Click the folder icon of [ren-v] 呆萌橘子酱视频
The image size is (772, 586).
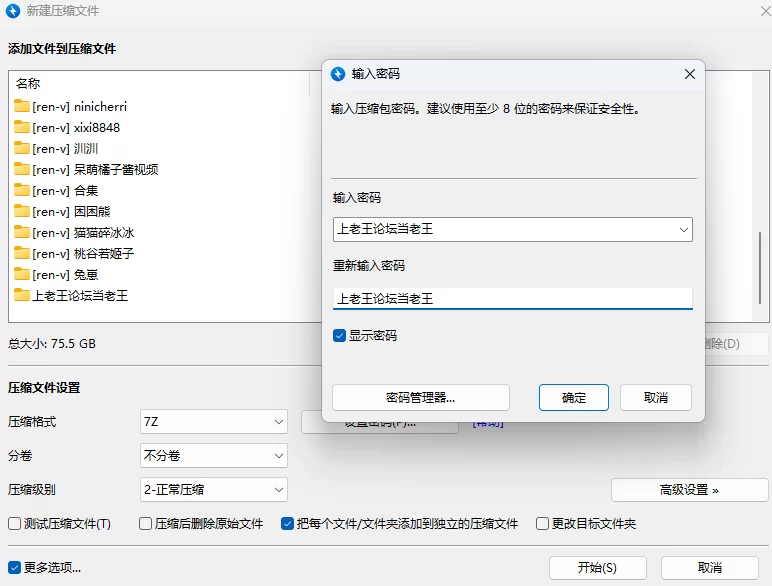click(22, 169)
